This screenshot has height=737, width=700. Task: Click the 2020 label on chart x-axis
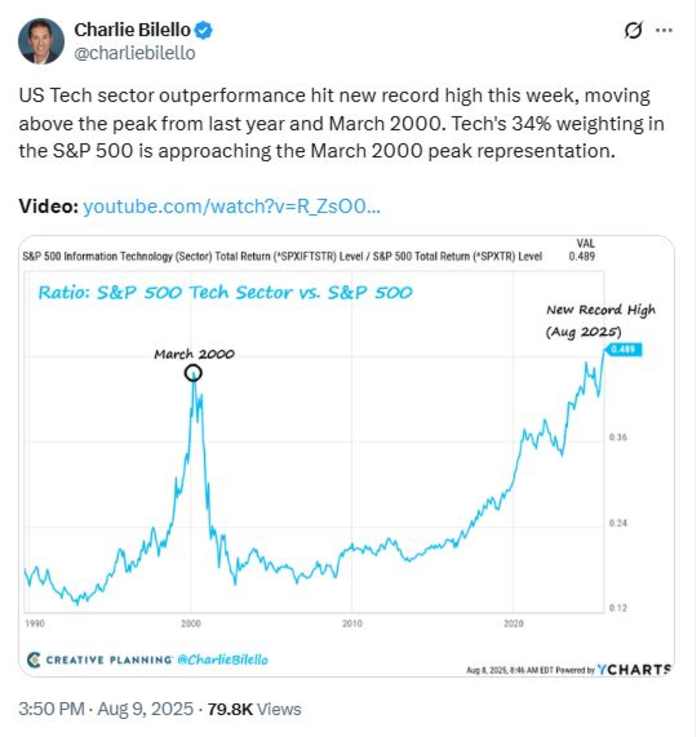(513, 622)
